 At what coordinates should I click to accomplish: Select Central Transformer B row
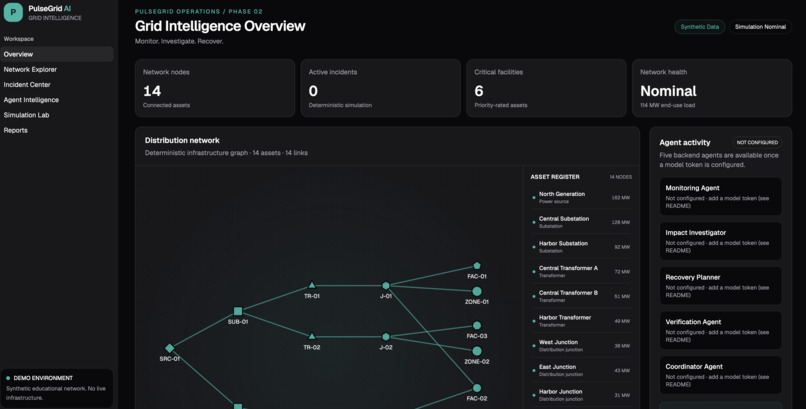coord(581,296)
